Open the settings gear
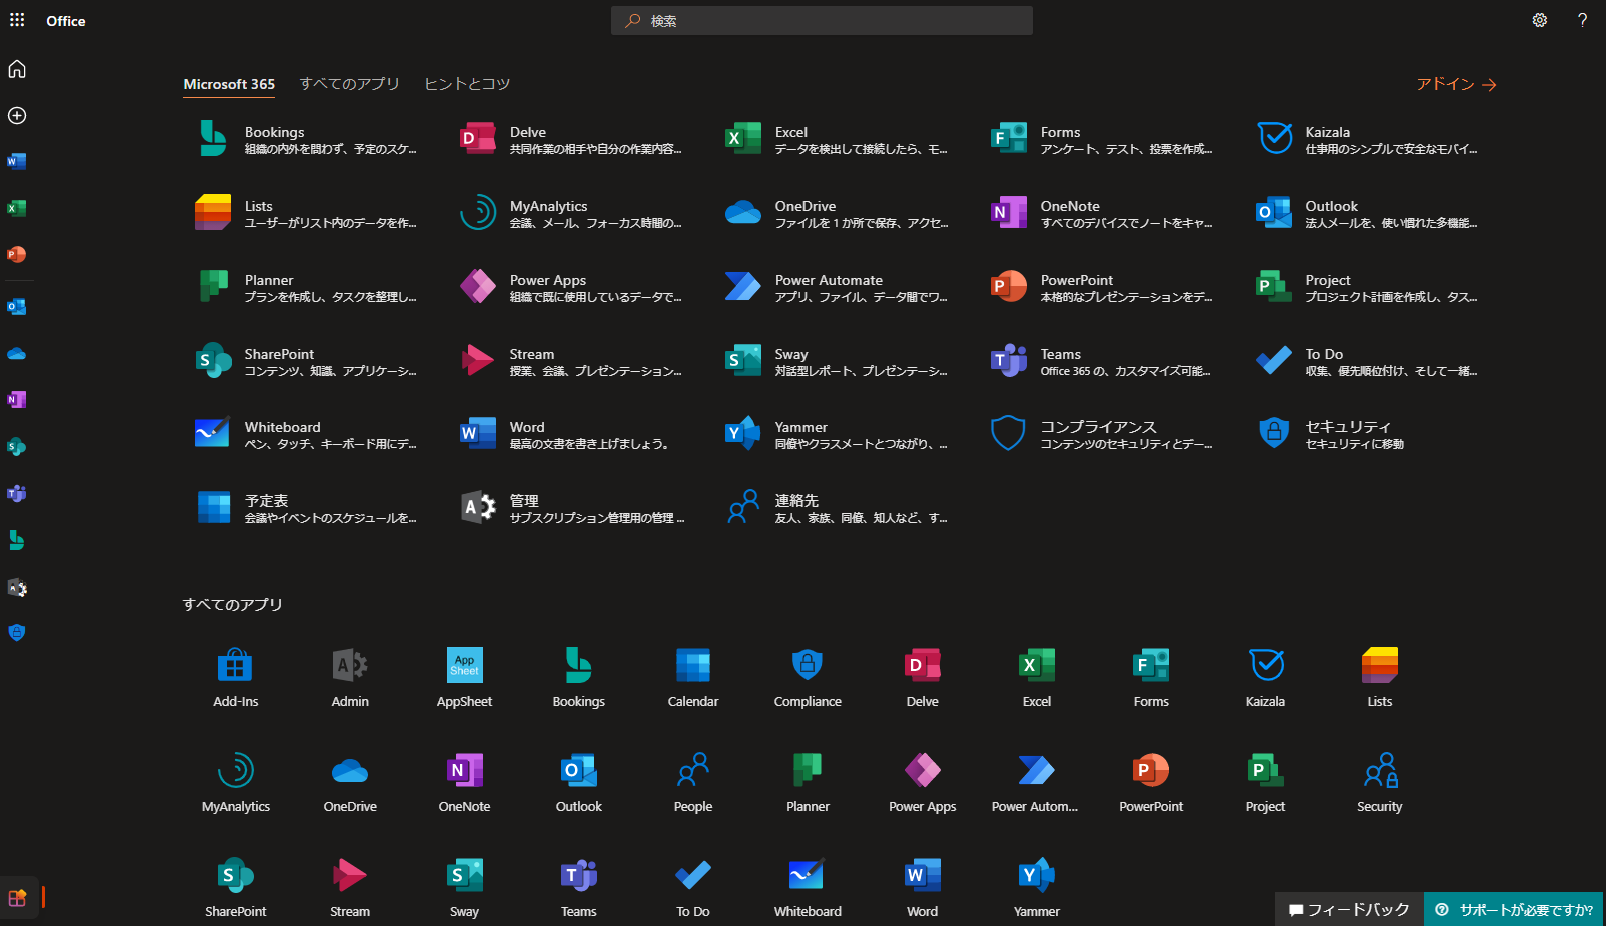 coord(1540,20)
